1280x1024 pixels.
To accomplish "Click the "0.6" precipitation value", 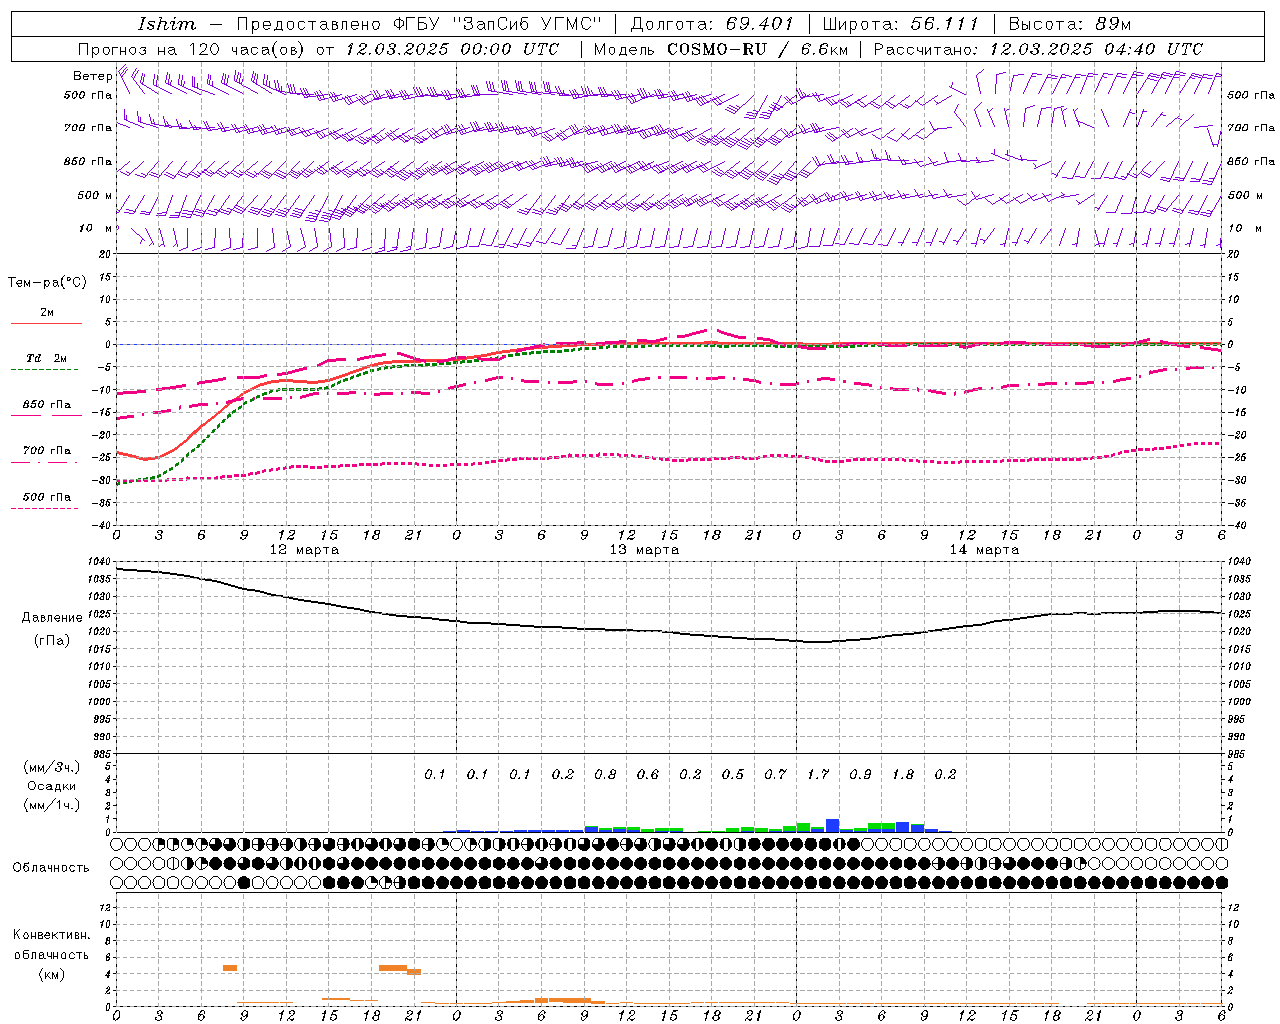I will coord(648,774).
